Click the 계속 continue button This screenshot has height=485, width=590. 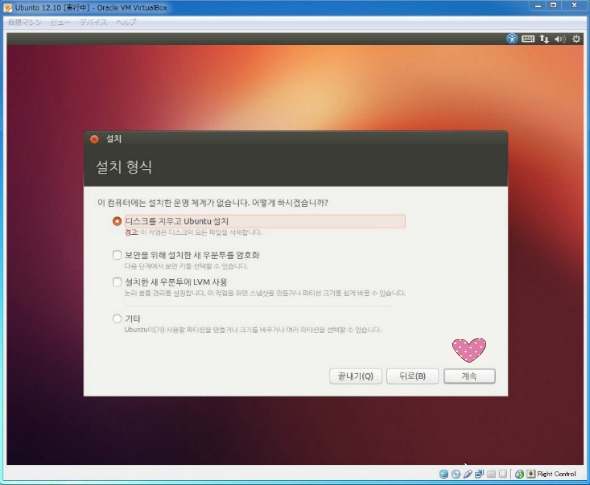click(470, 376)
